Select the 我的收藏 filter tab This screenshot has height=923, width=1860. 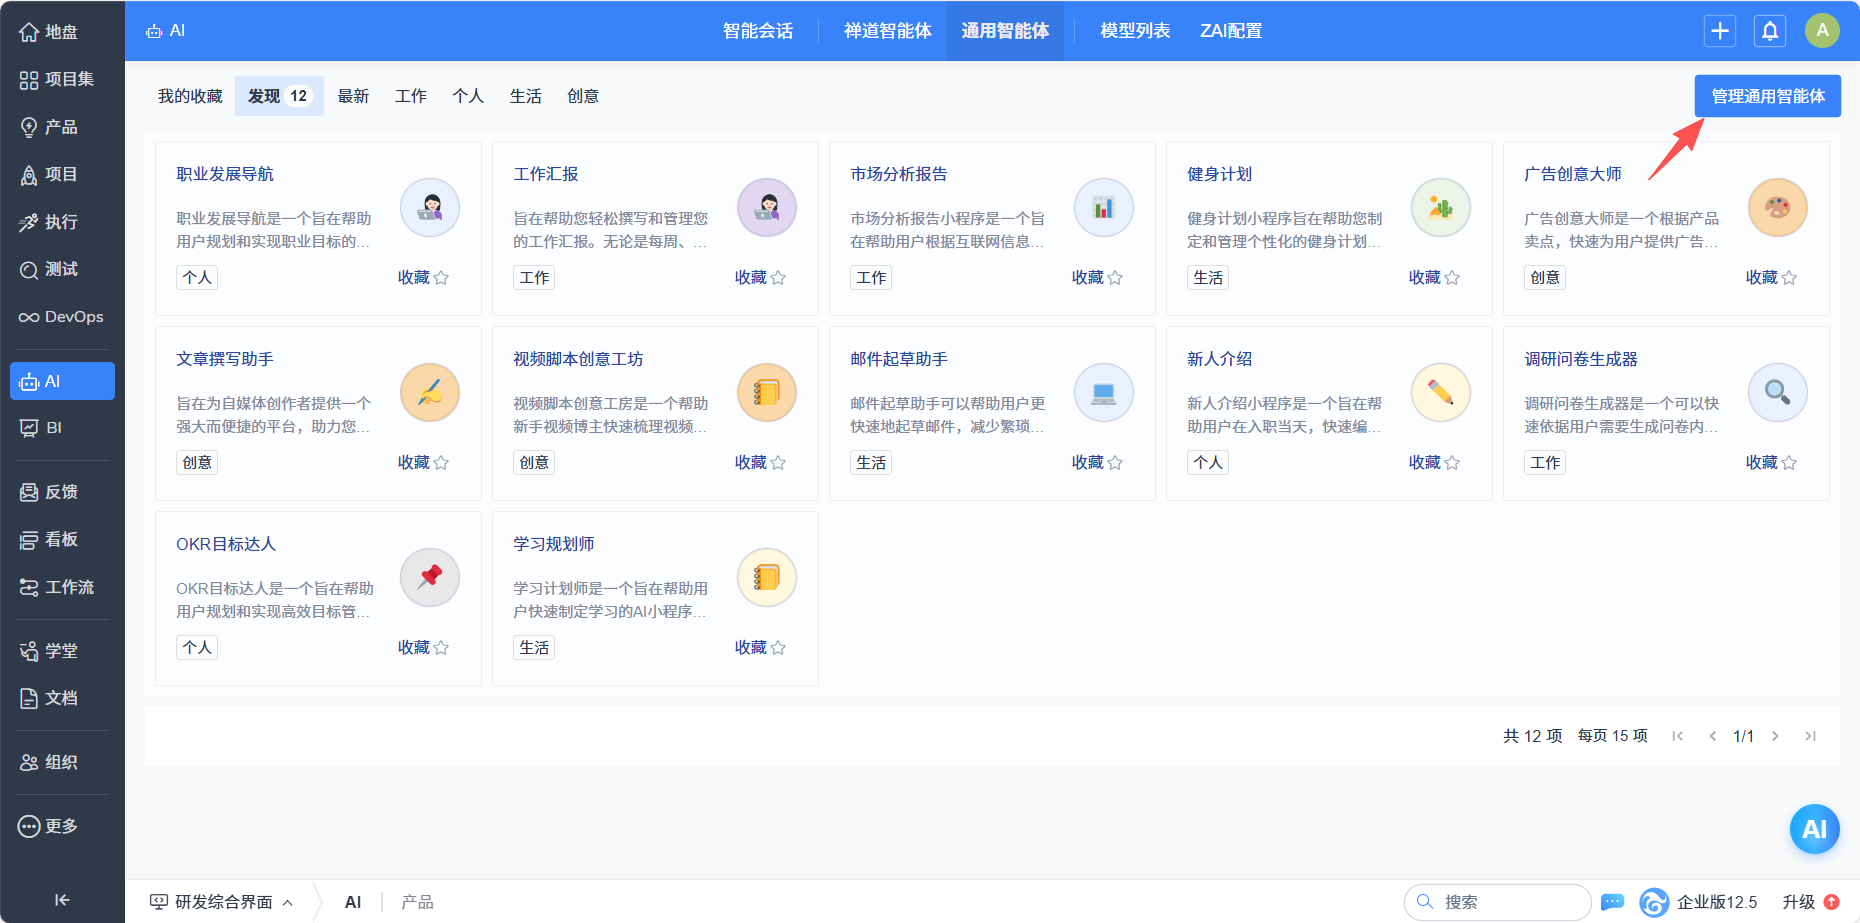point(190,96)
